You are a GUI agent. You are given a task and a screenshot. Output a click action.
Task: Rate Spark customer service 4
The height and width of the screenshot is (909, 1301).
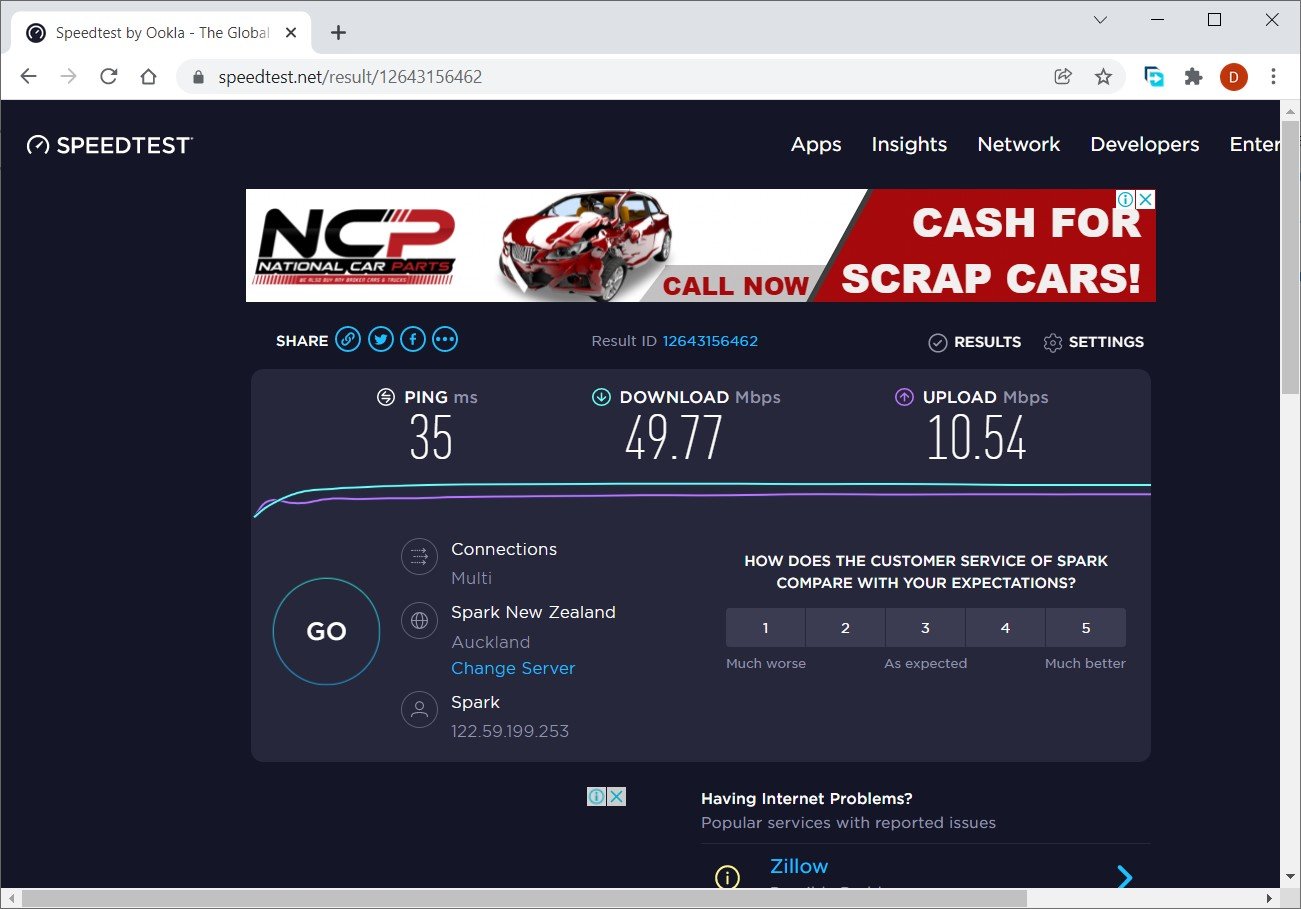(x=1005, y=628)
